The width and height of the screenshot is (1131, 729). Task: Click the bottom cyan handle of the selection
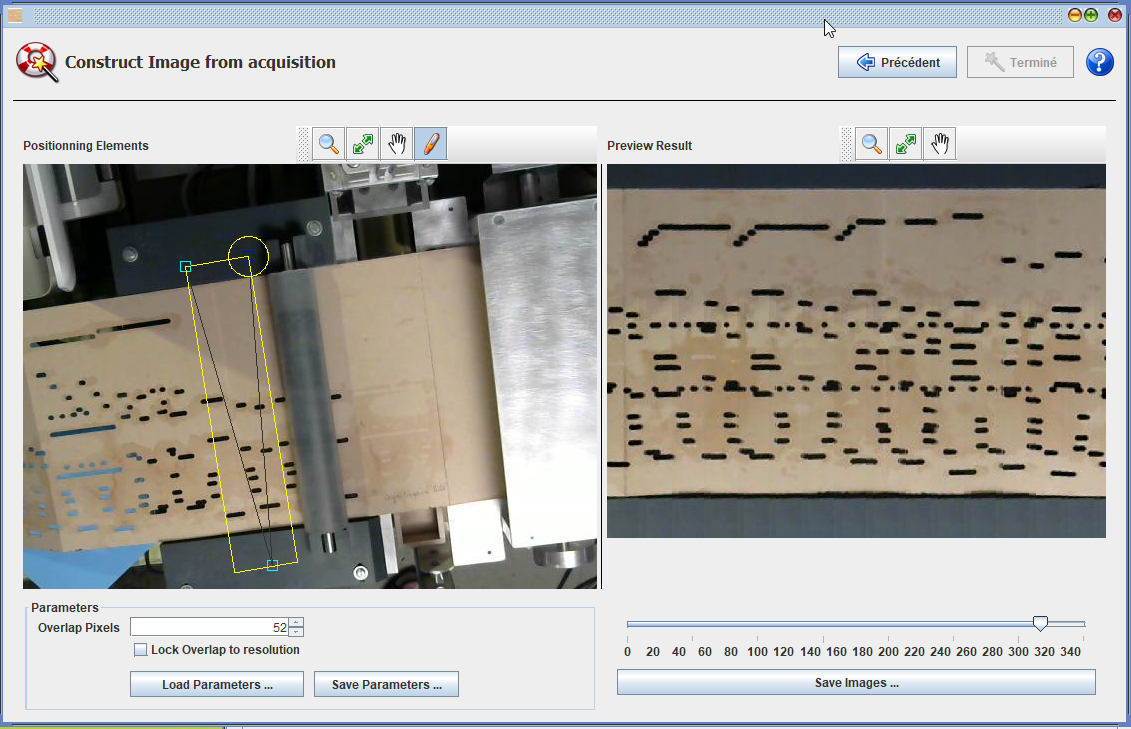pyautogui.click(x=272, y=566)
